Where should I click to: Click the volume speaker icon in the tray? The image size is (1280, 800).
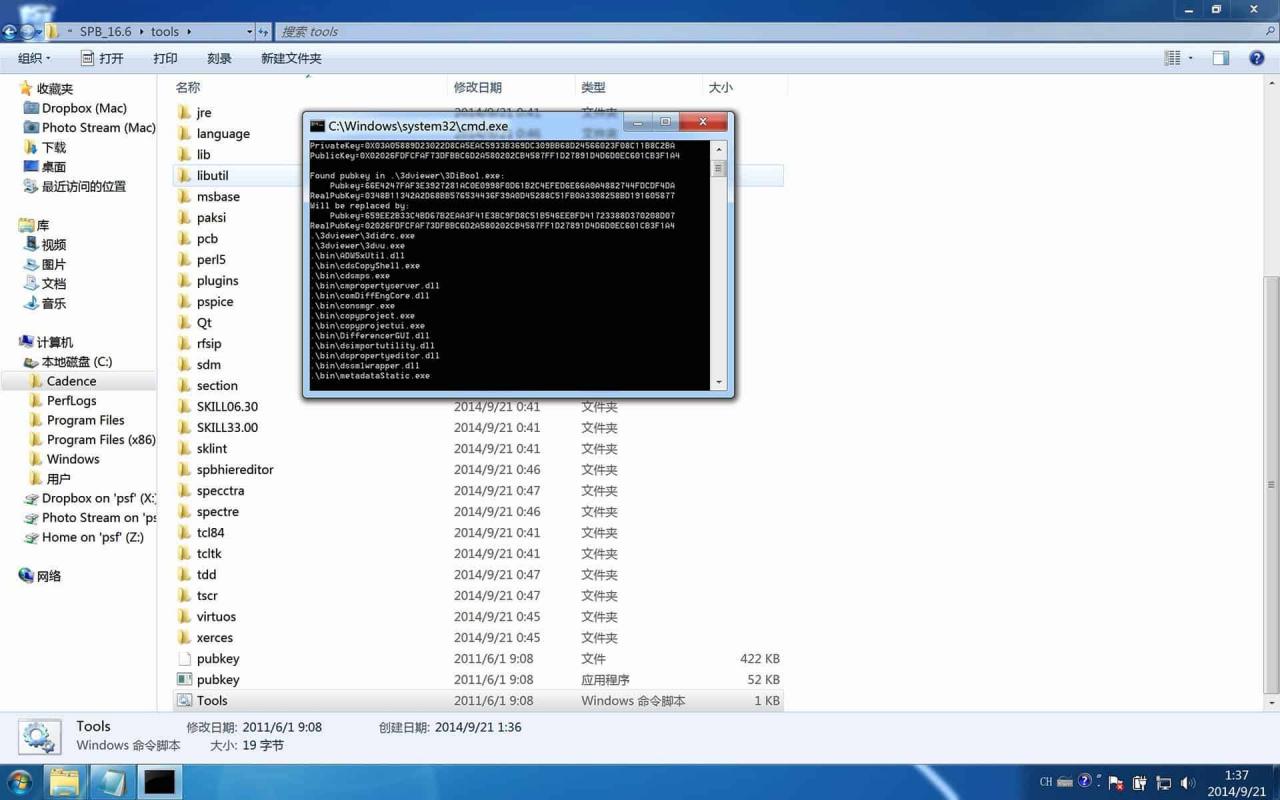click(1188, 783)
